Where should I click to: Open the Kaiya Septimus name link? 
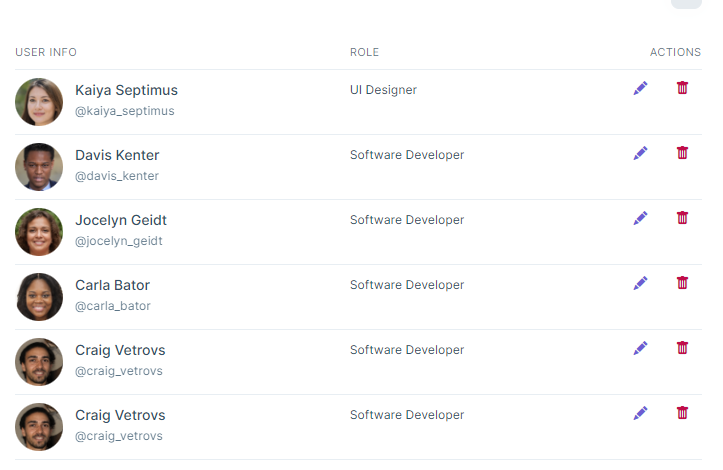pyautogui.click(x=126, y=90)
